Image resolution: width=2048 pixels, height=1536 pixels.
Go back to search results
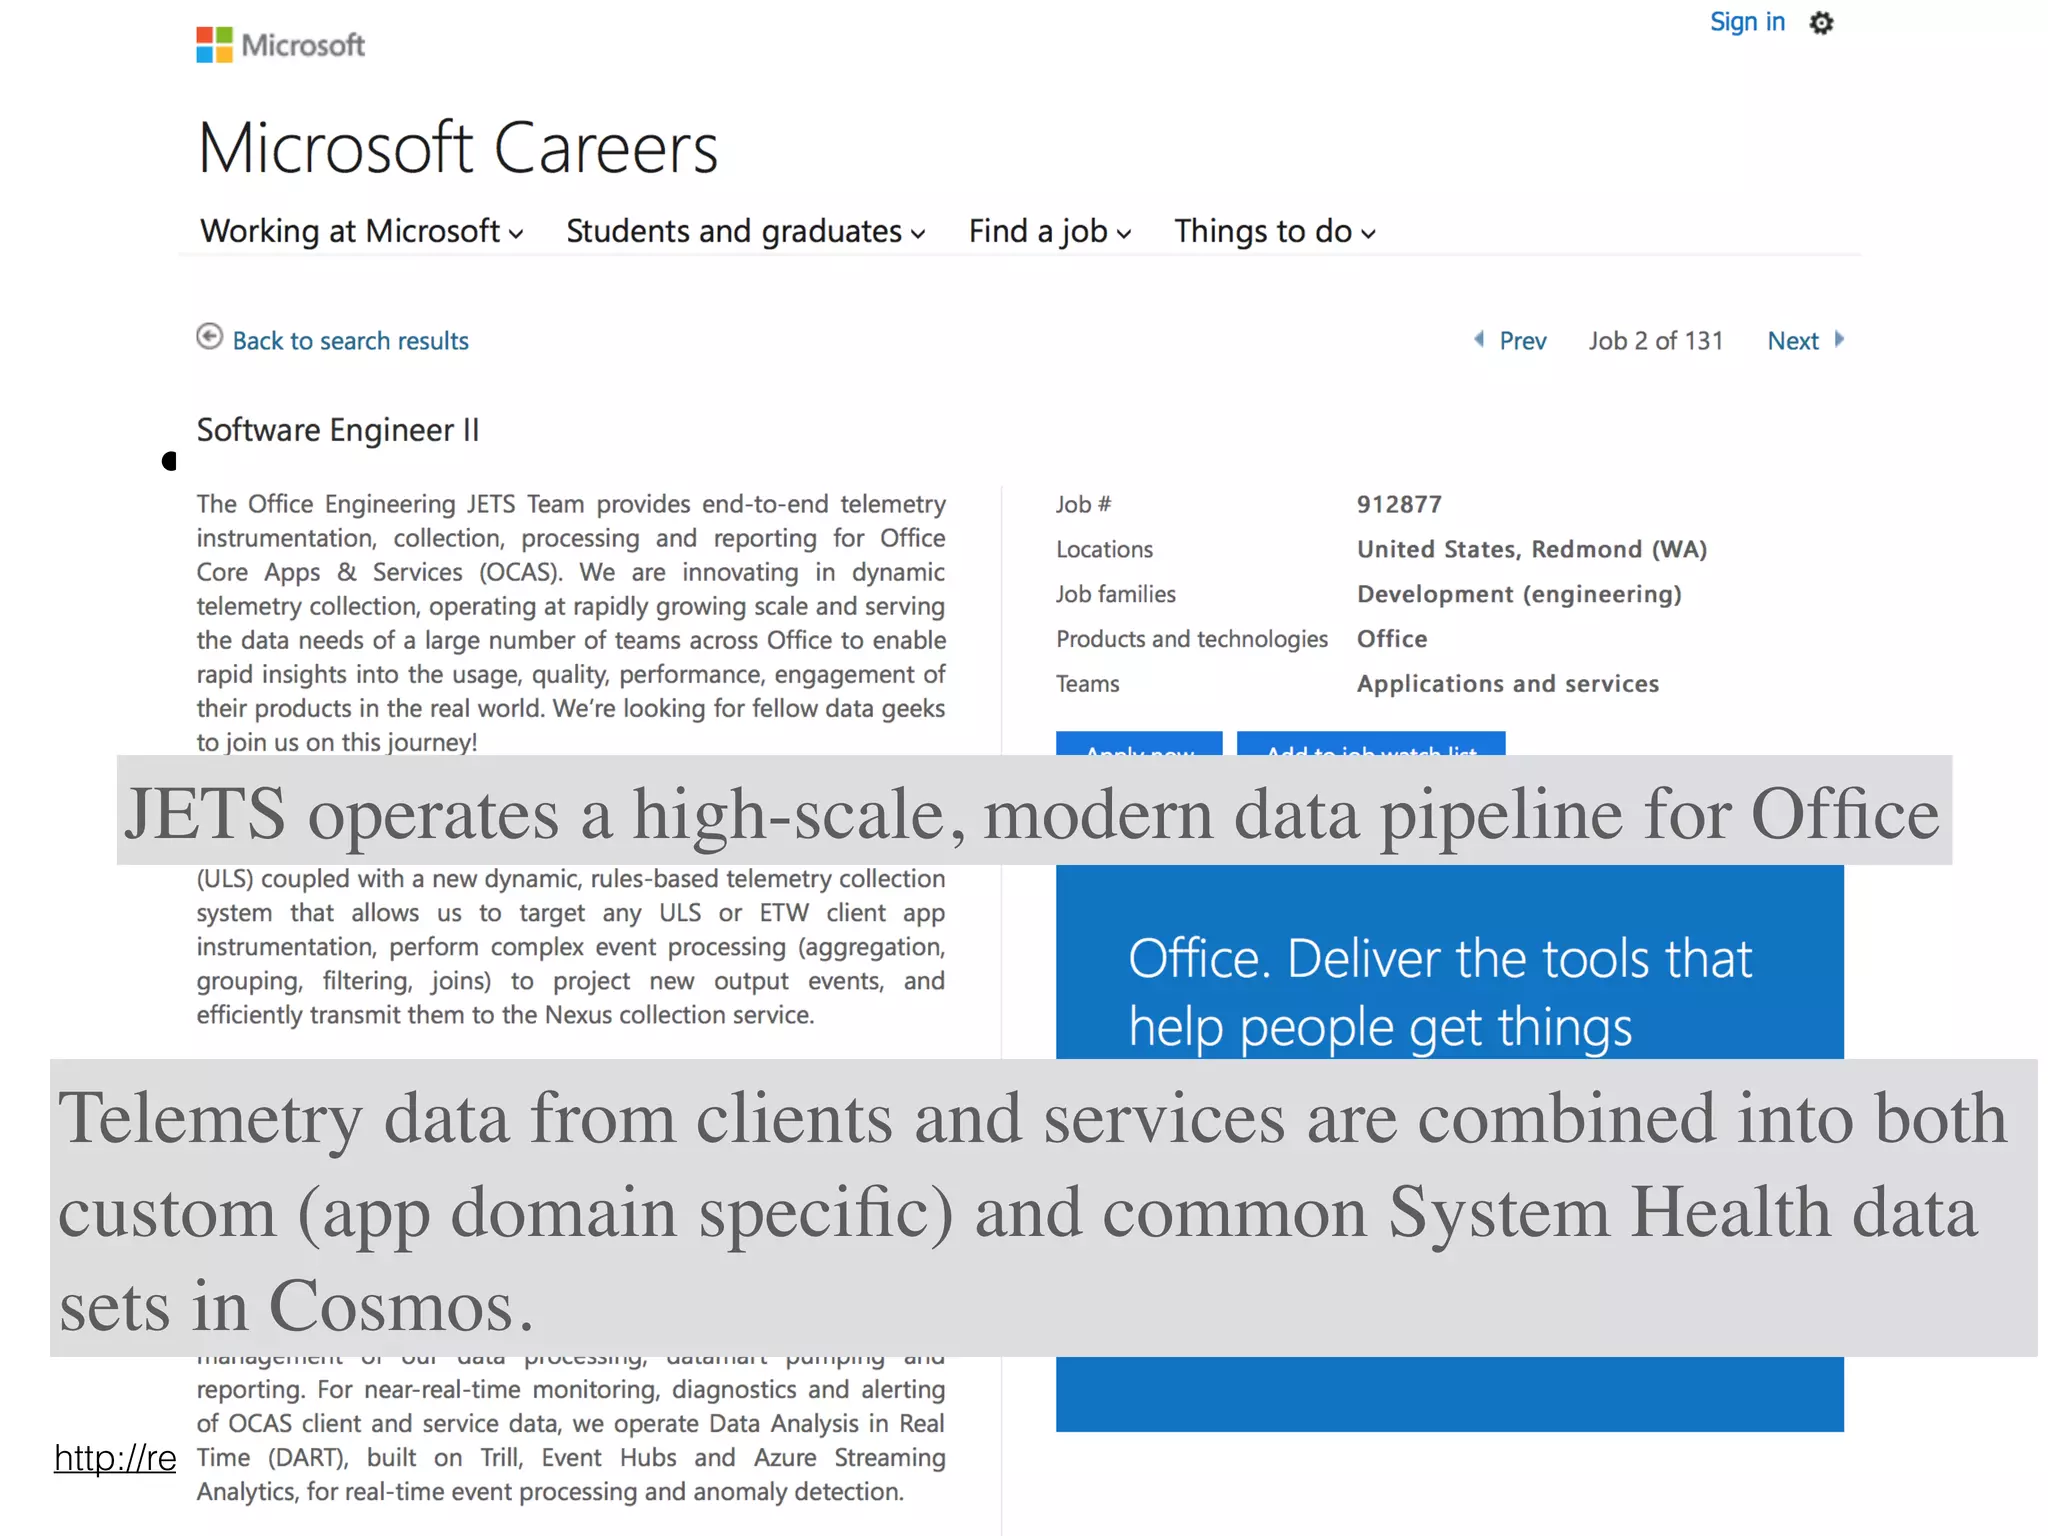(x=350, y=341)
